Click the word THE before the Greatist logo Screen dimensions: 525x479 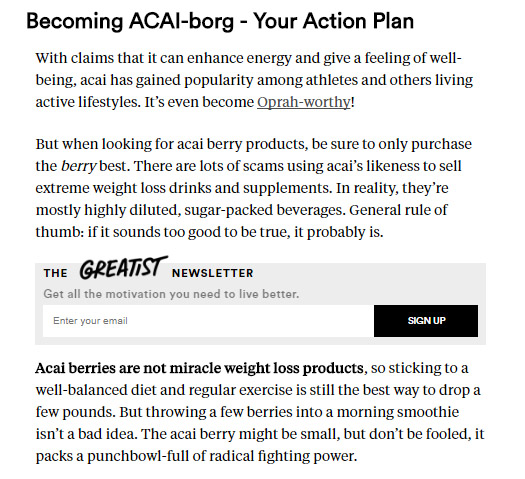56,273
